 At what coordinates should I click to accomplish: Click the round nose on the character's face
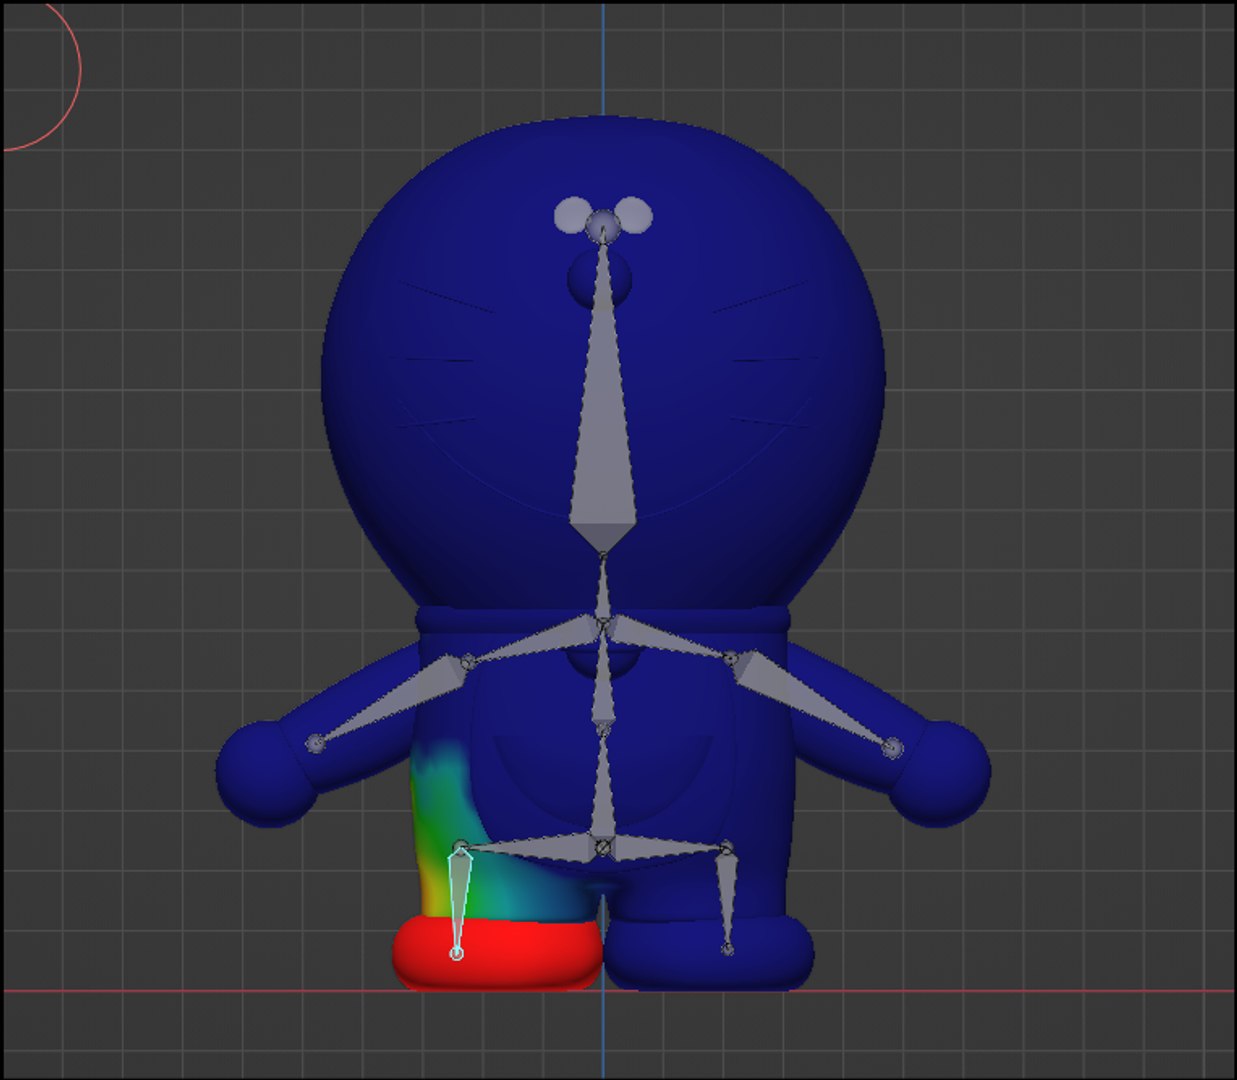601,278
